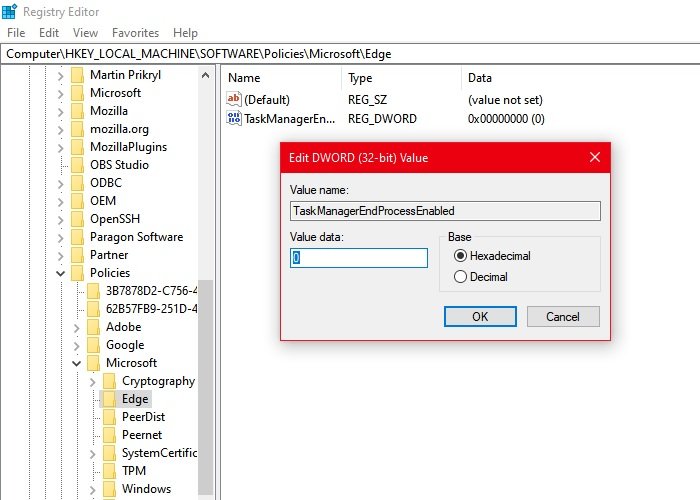Screen dimensions: 700x500
Task: Click the folder icon beside 62B57FB9-251D key
Action: [94, 309]
